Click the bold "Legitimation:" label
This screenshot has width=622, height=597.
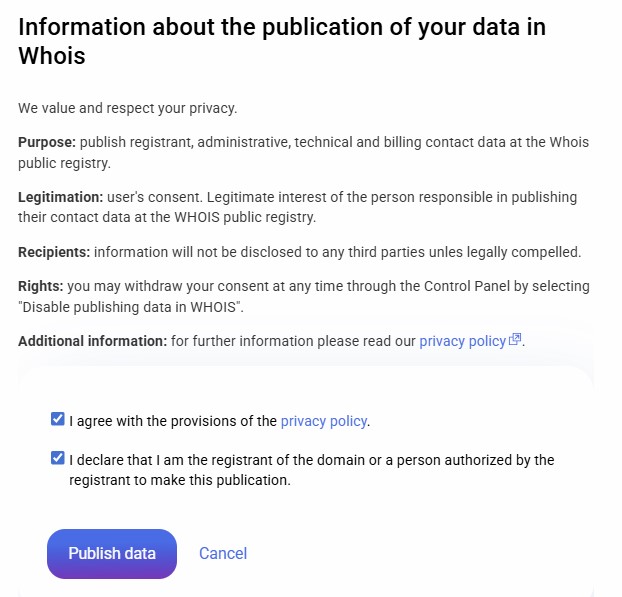61,197
